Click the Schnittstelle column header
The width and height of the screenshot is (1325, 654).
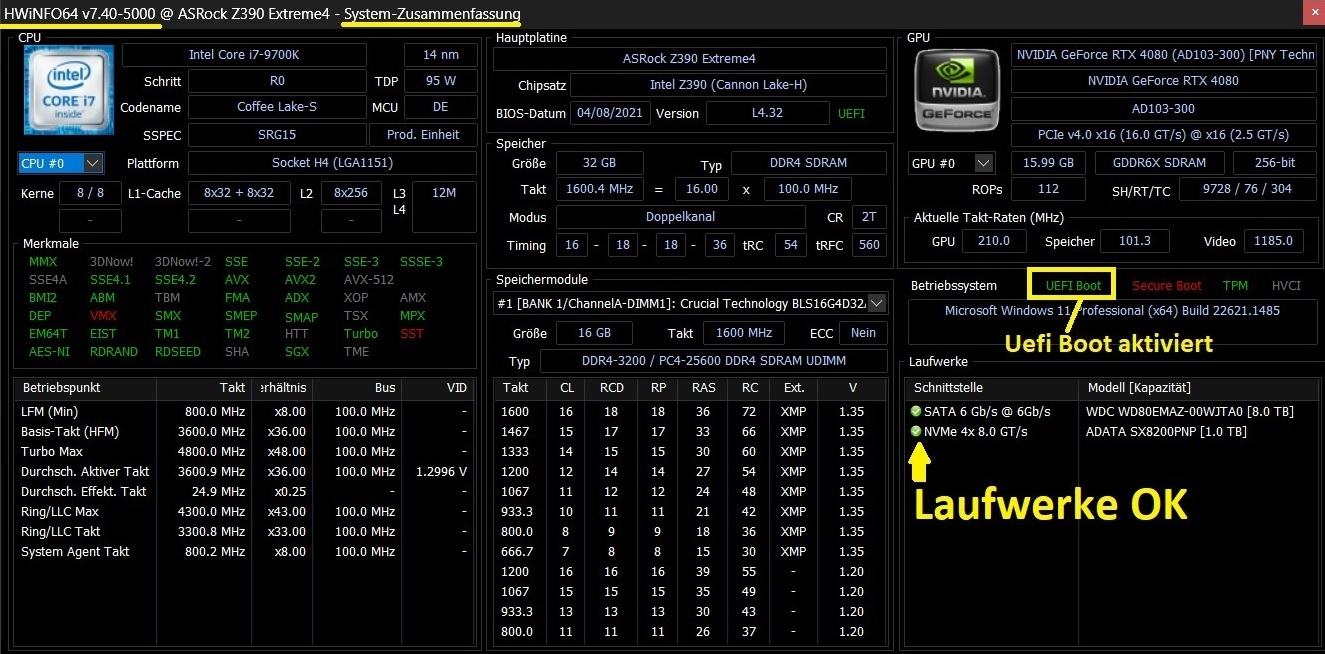992,387
